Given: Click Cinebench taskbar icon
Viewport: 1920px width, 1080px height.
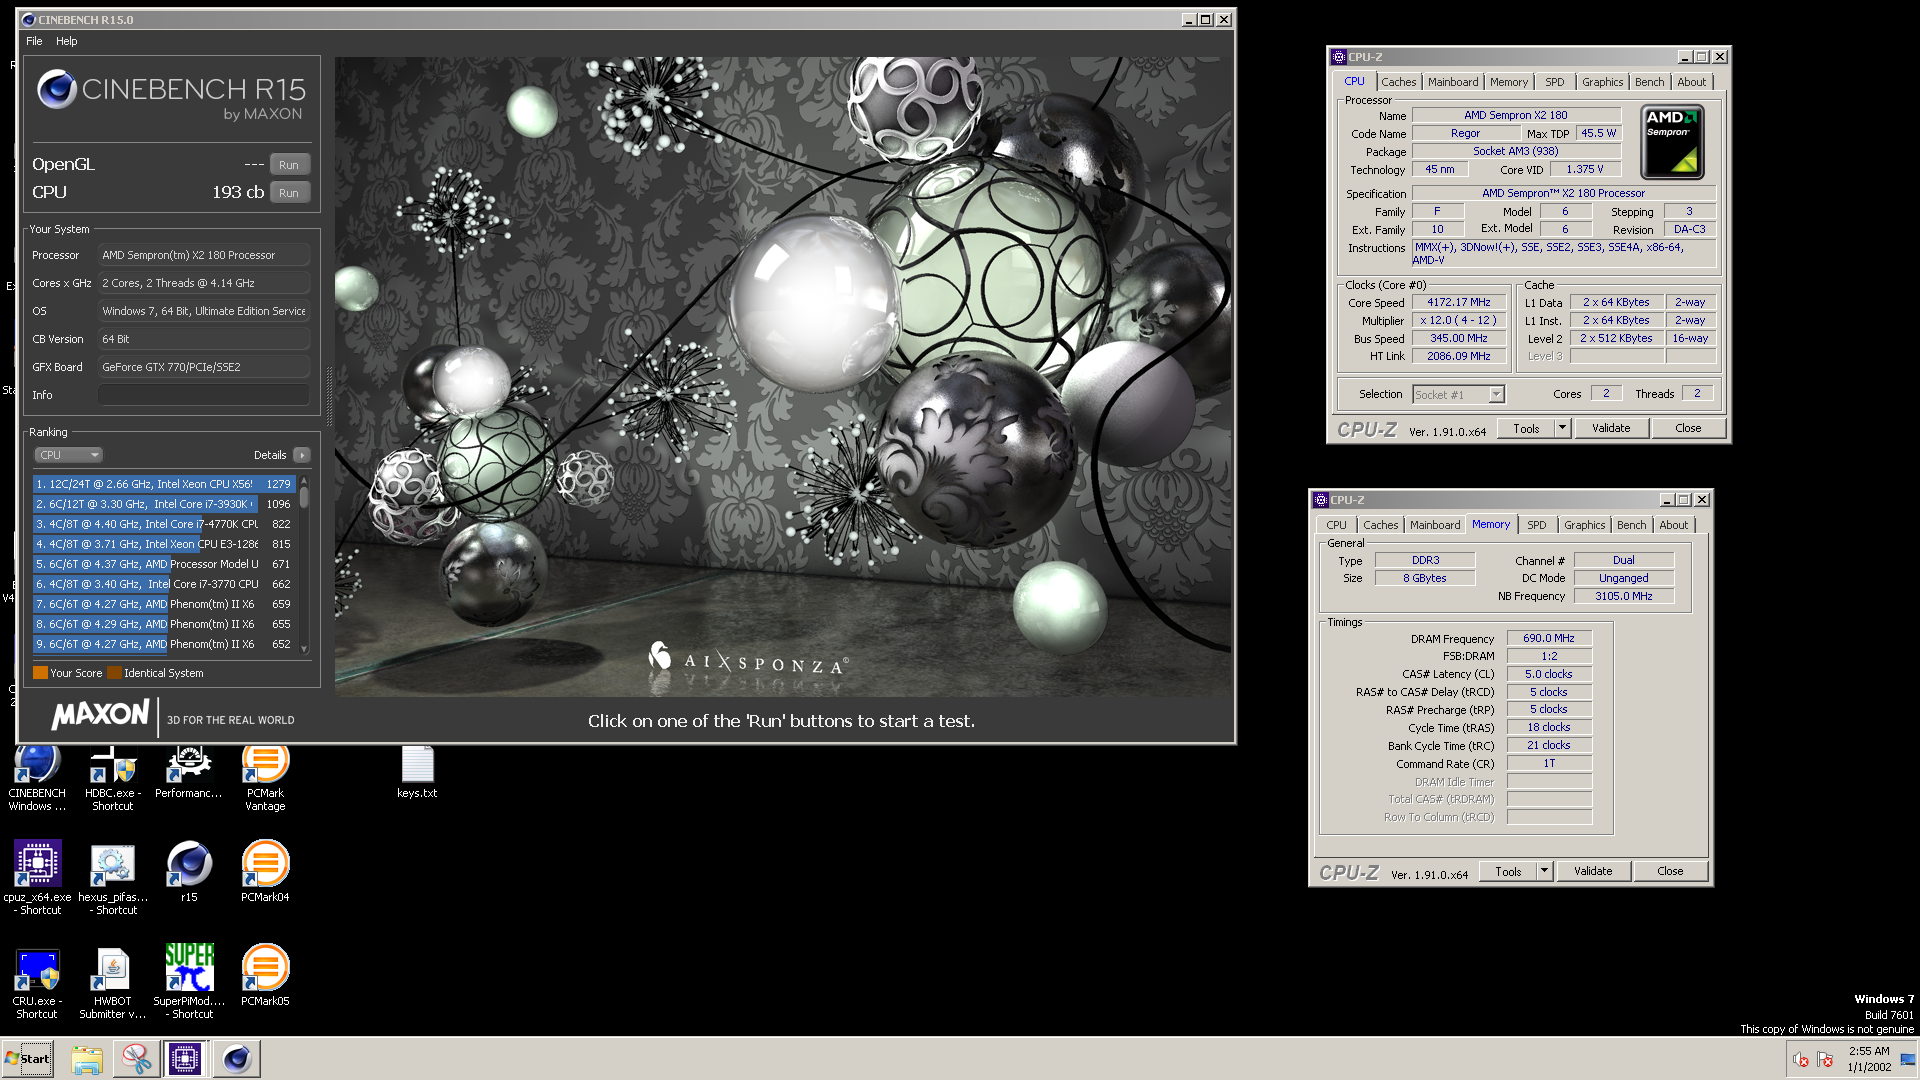Looking at the screenshot, I should [x=236, y=1059].
